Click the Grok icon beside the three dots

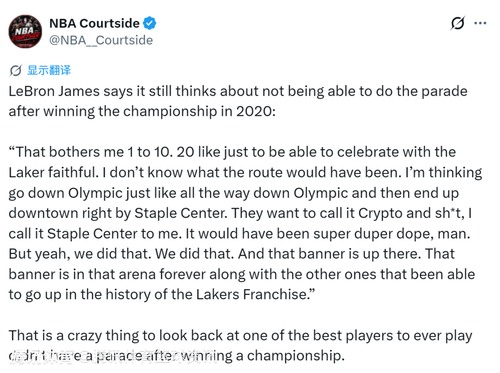pyautogui.click(x=458, y=23)
